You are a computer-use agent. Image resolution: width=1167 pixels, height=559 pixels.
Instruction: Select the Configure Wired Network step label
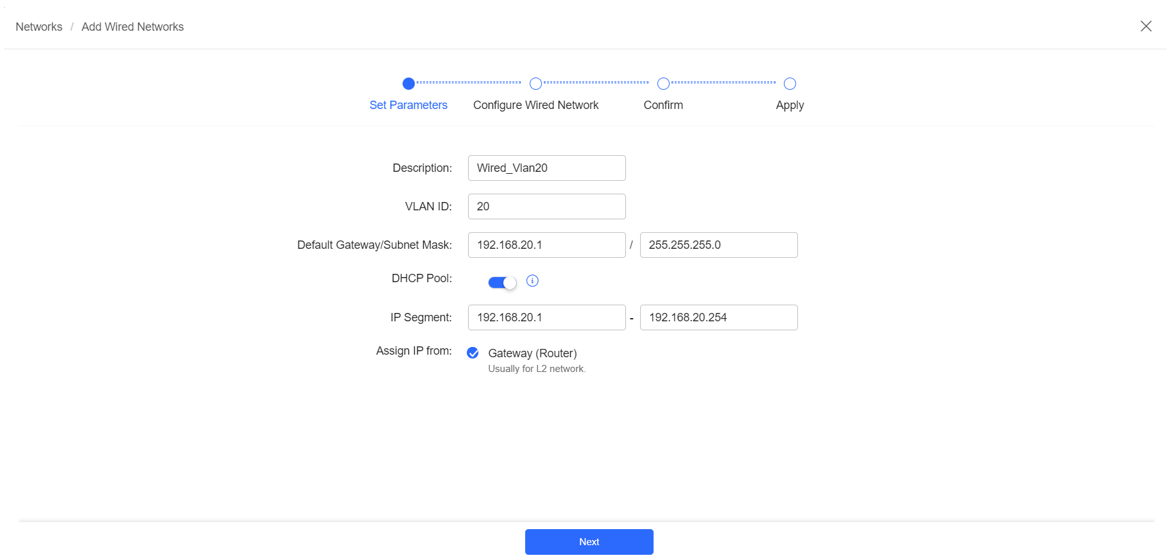(x=536, y=105)
